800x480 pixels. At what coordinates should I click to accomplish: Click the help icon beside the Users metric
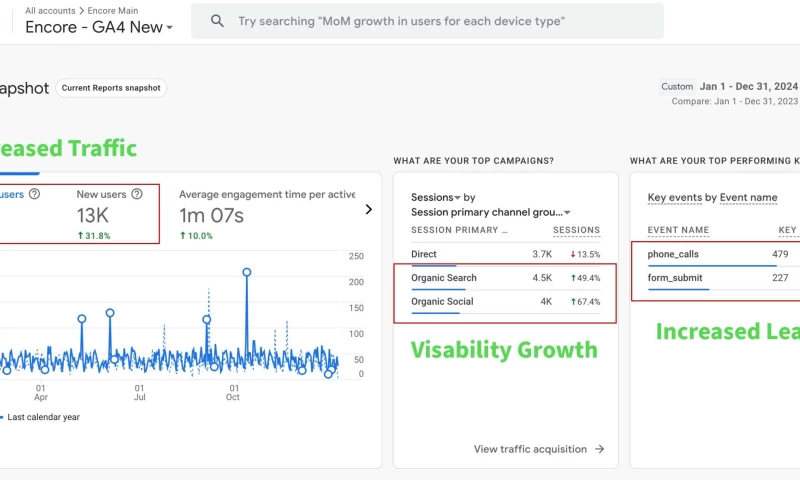tap(34, 194)
